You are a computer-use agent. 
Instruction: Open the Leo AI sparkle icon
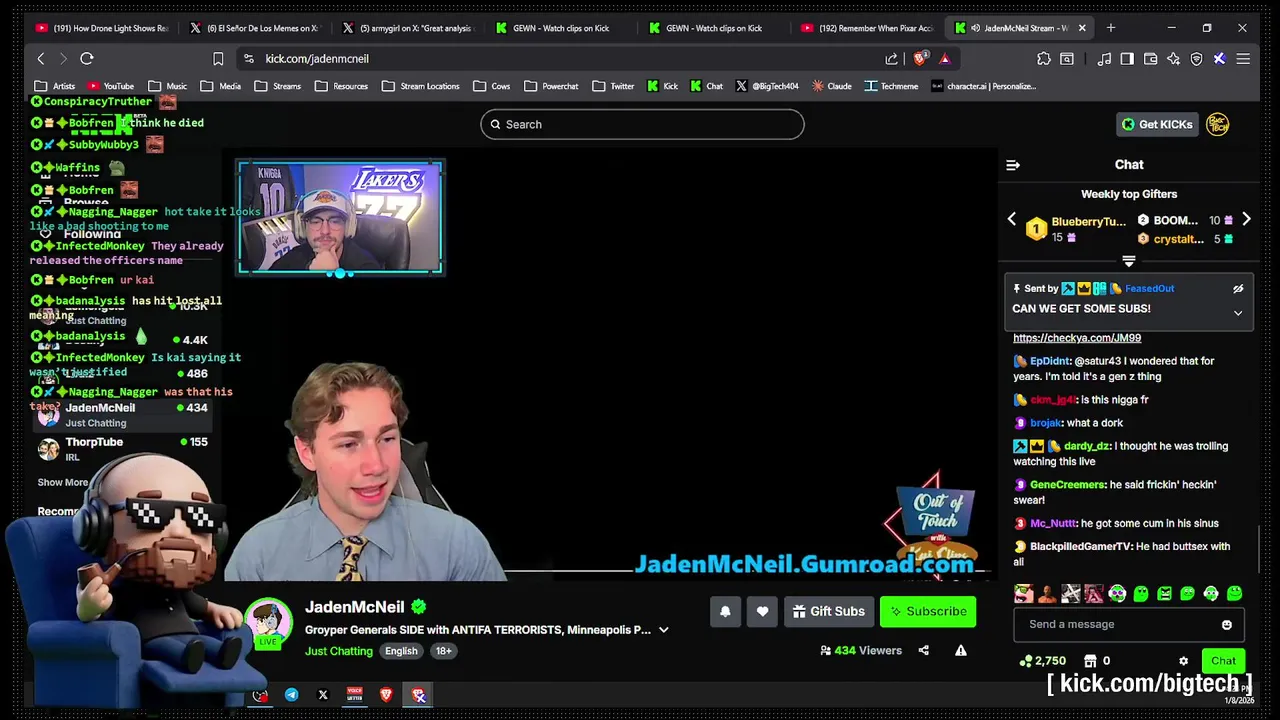tap(1173, 59)
